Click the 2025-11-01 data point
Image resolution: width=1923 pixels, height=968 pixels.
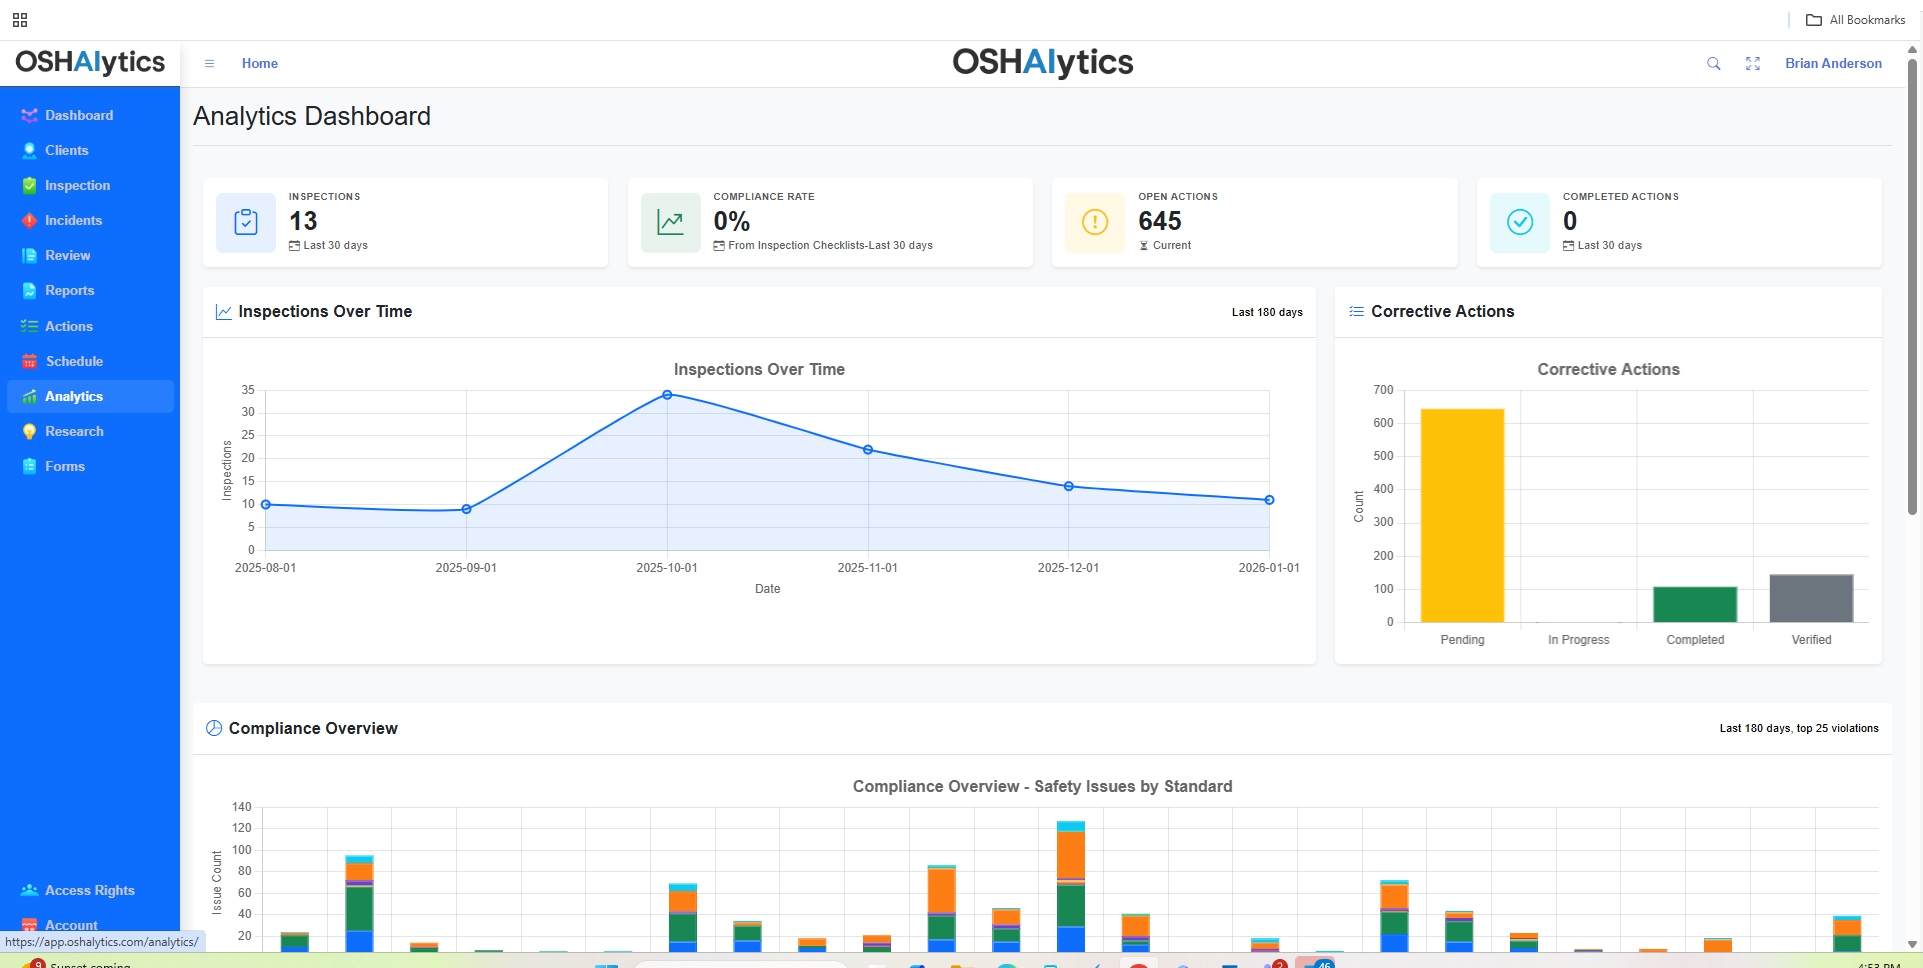pos(868,450)
